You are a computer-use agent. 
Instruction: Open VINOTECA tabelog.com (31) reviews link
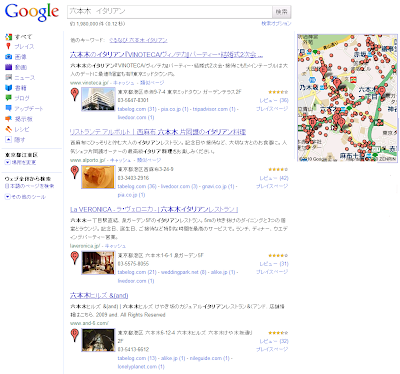[x=137, y=109]
